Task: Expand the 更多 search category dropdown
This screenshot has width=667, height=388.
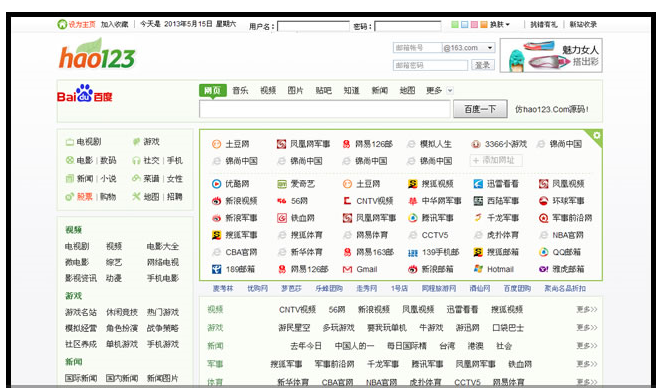Action: [450, 91]
